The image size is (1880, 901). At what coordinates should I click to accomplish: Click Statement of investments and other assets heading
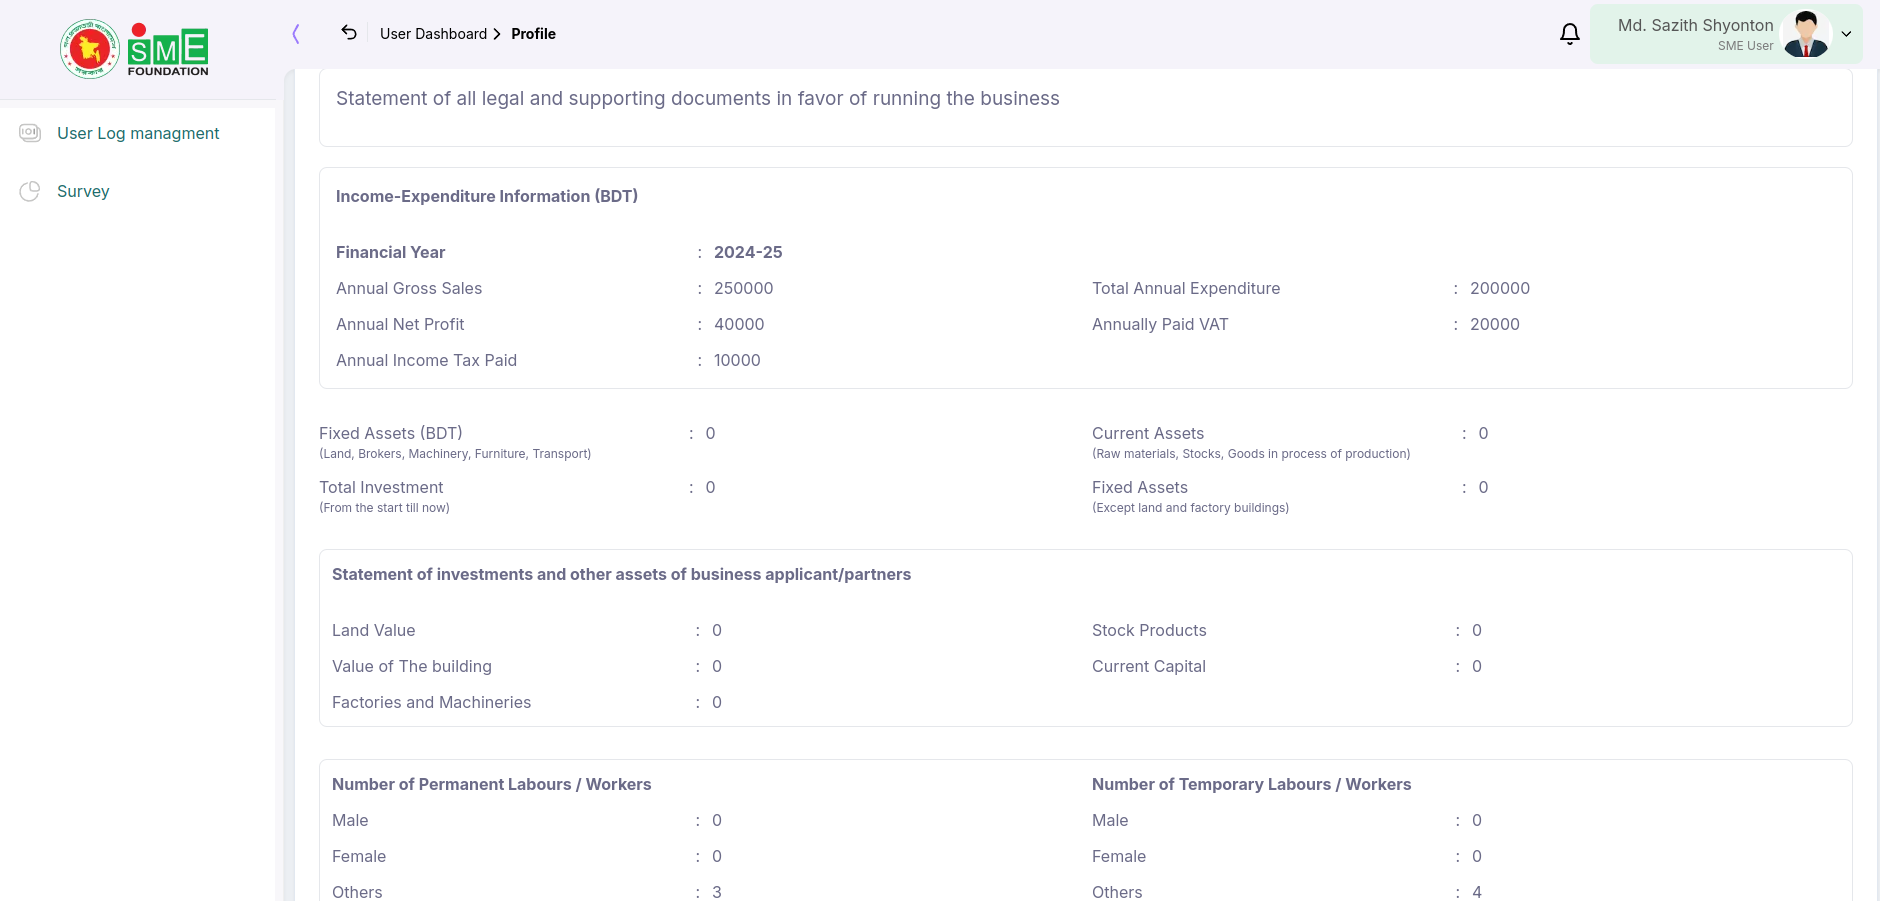(621, 574)
